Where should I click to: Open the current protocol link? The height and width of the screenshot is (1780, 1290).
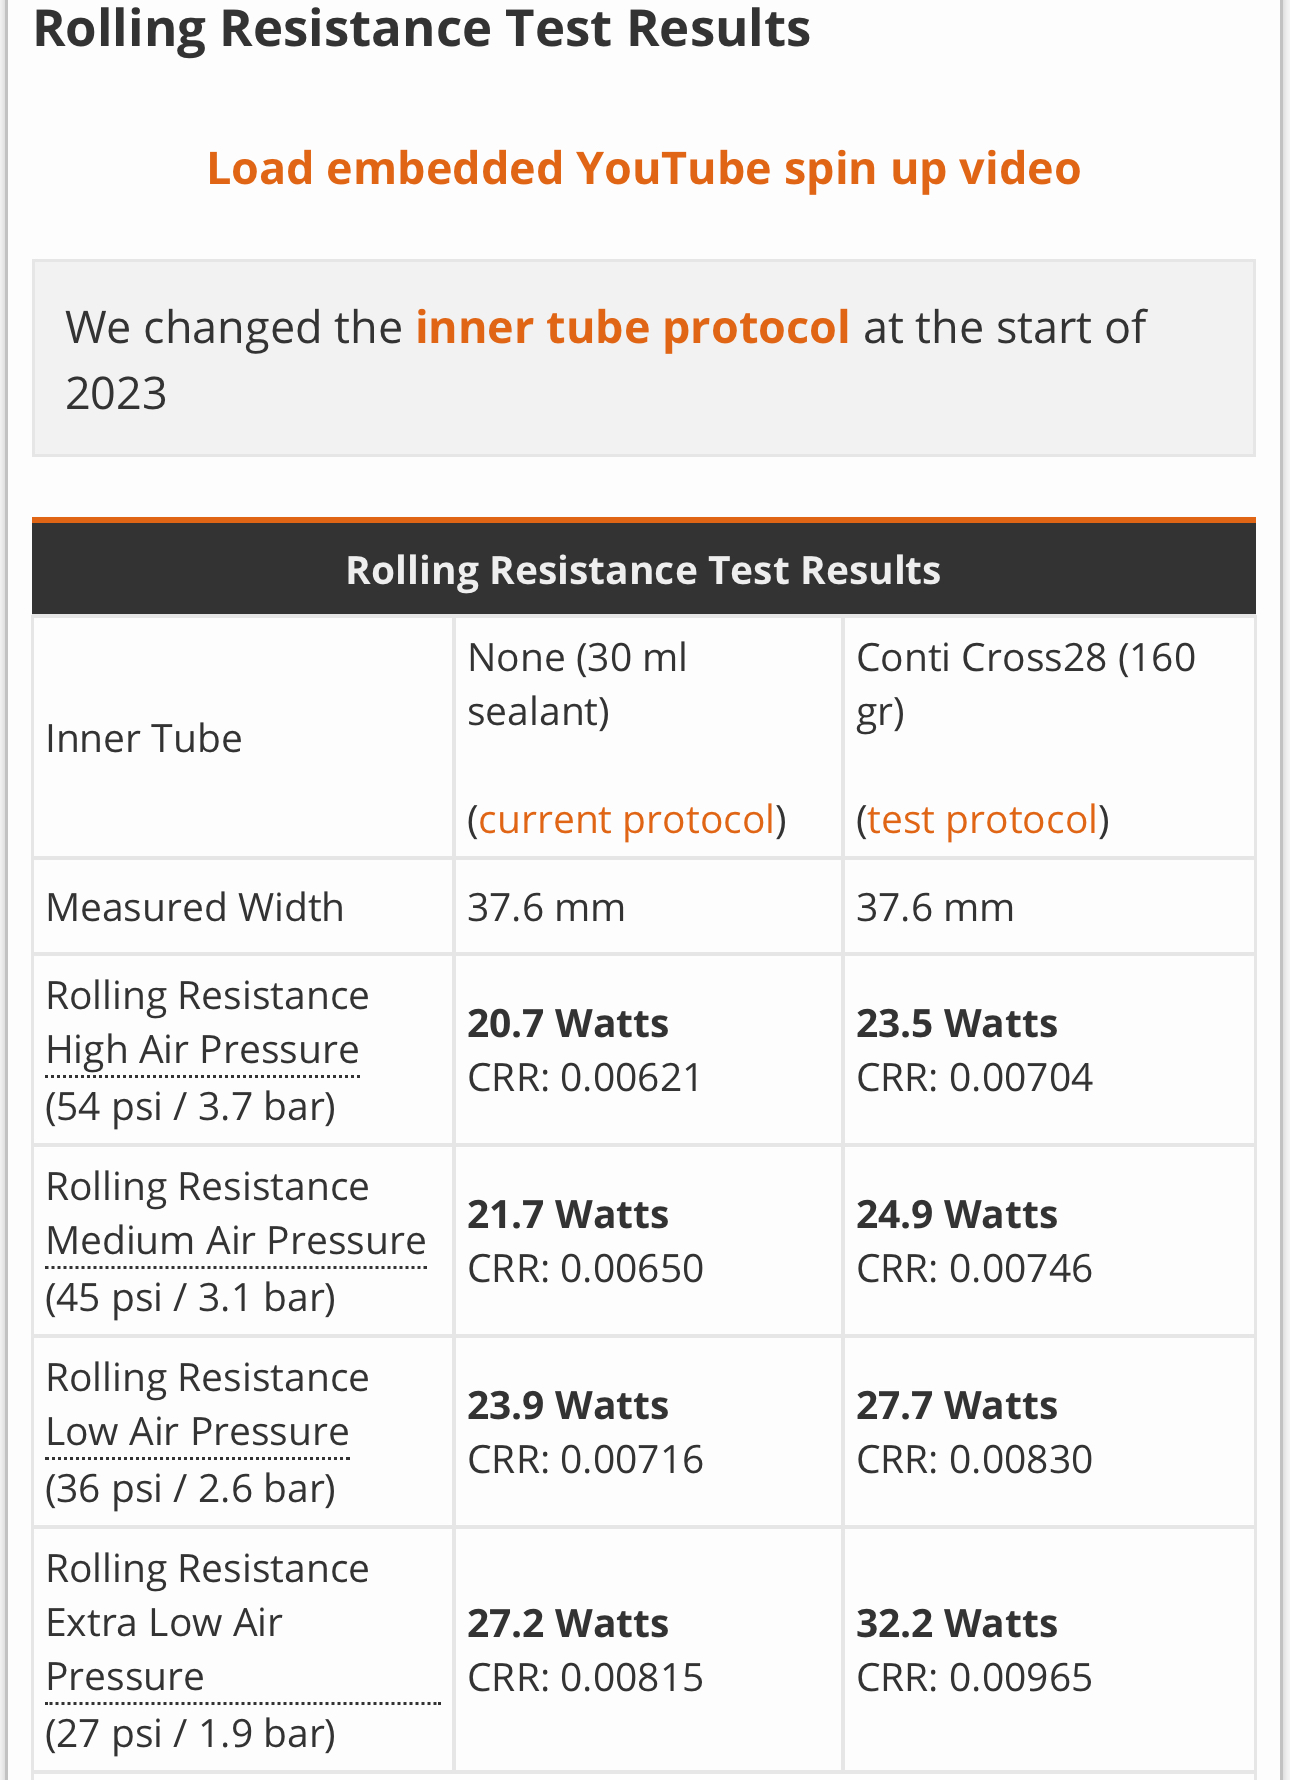click(627, 820)
